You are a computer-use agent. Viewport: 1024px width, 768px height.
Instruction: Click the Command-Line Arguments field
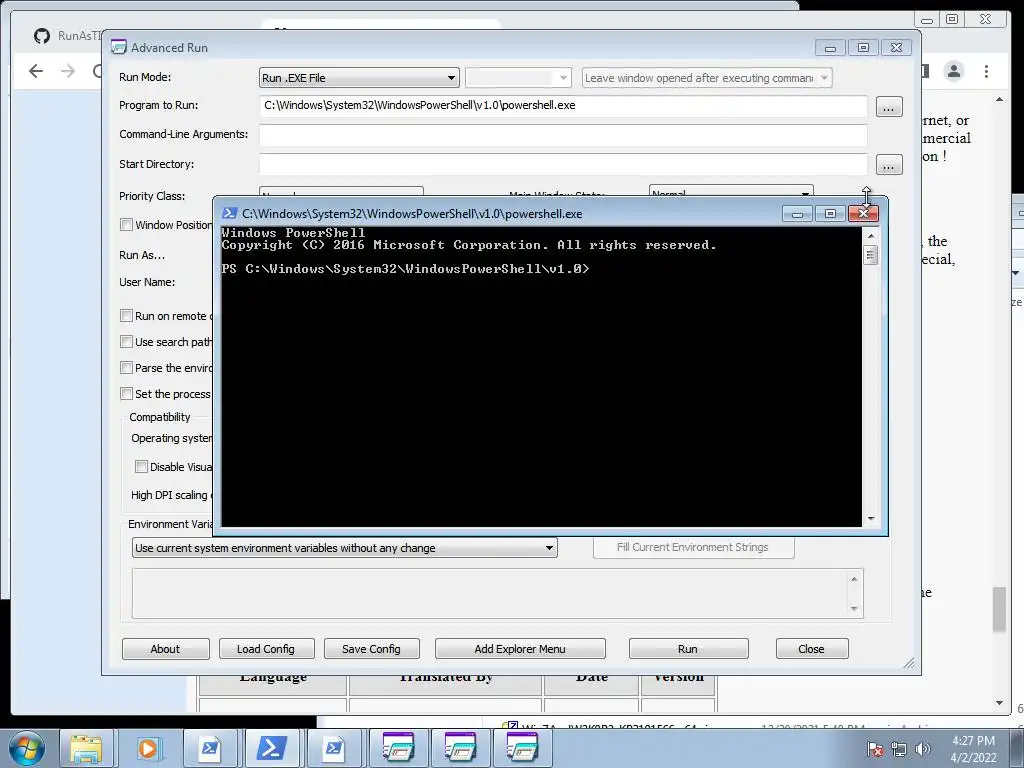point(563,135)
